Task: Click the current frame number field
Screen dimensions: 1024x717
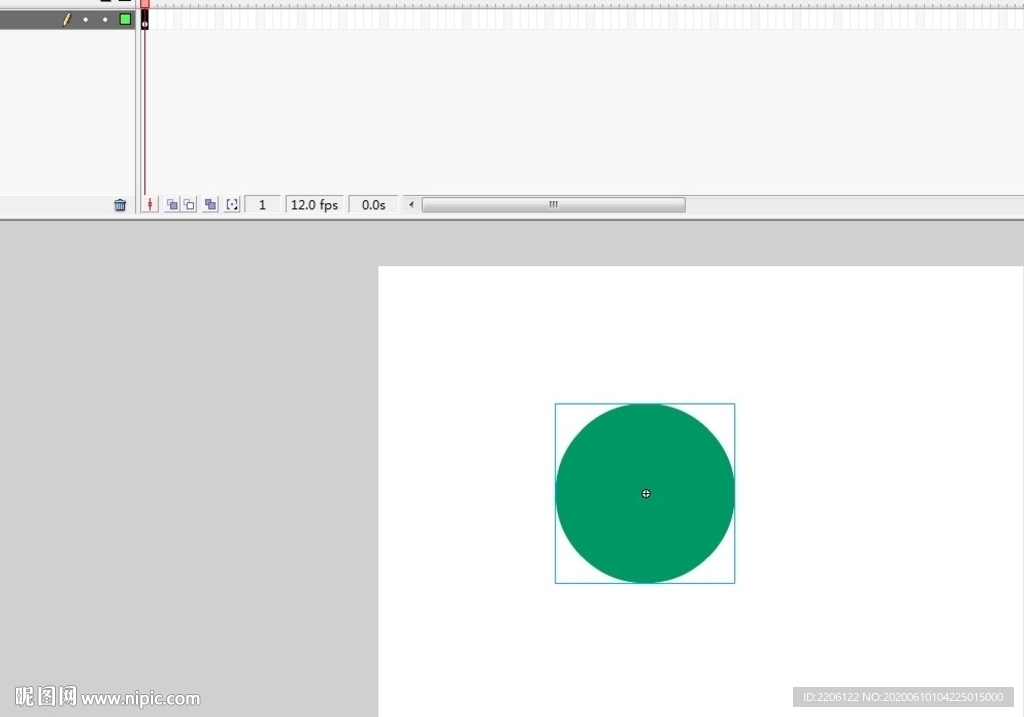Action: coord(263,205)
